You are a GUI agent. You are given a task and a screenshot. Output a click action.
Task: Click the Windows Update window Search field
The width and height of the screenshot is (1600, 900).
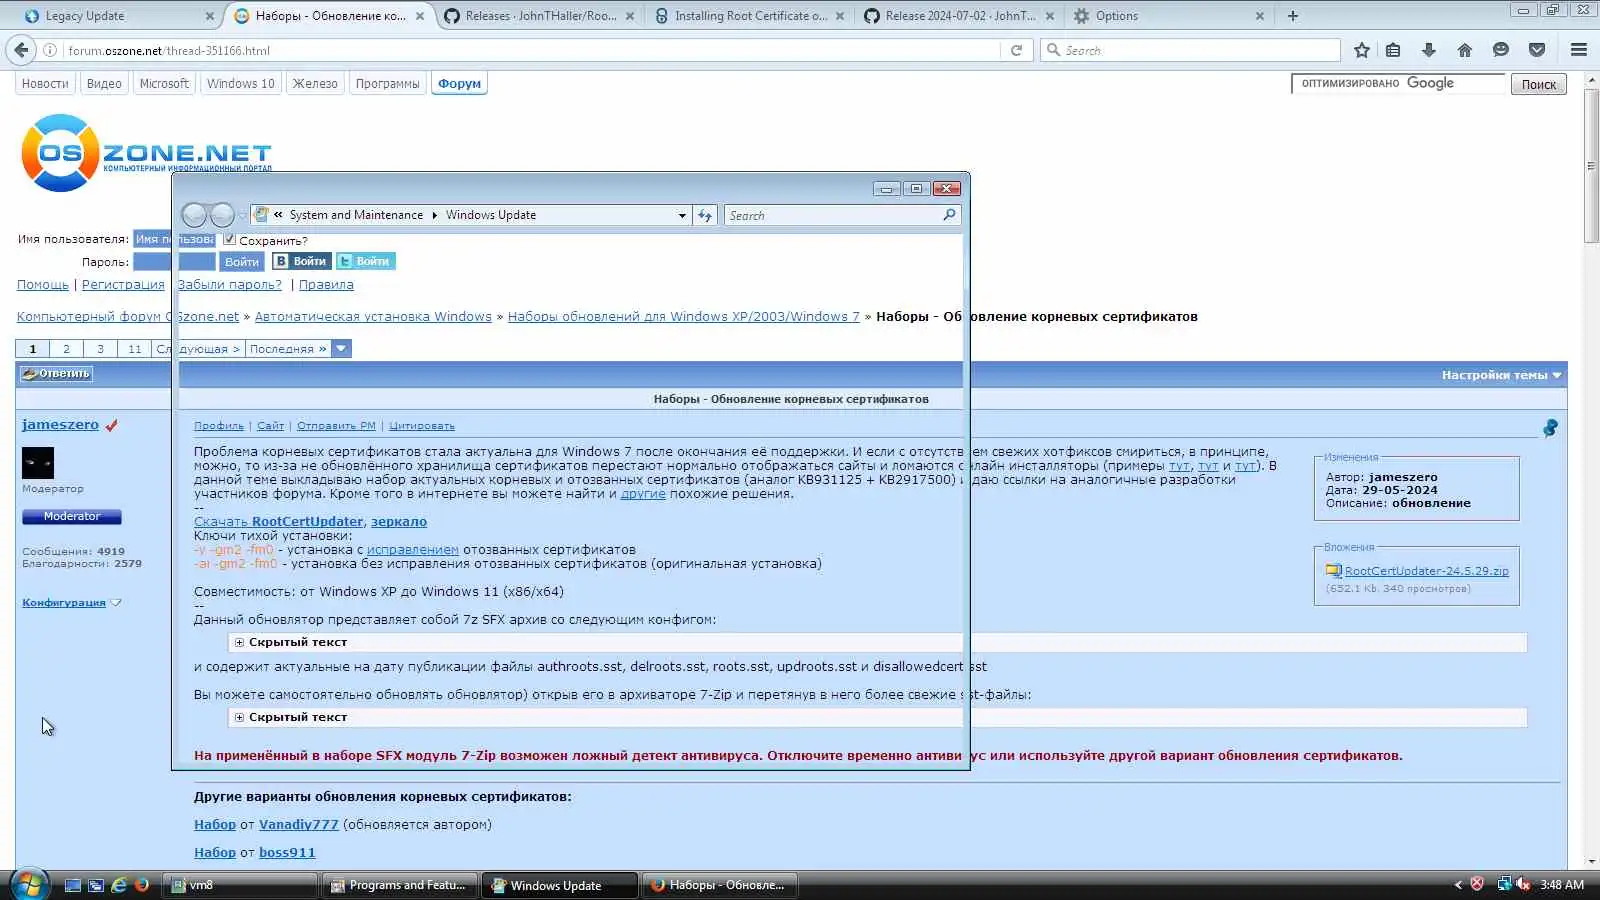(834, 215)
